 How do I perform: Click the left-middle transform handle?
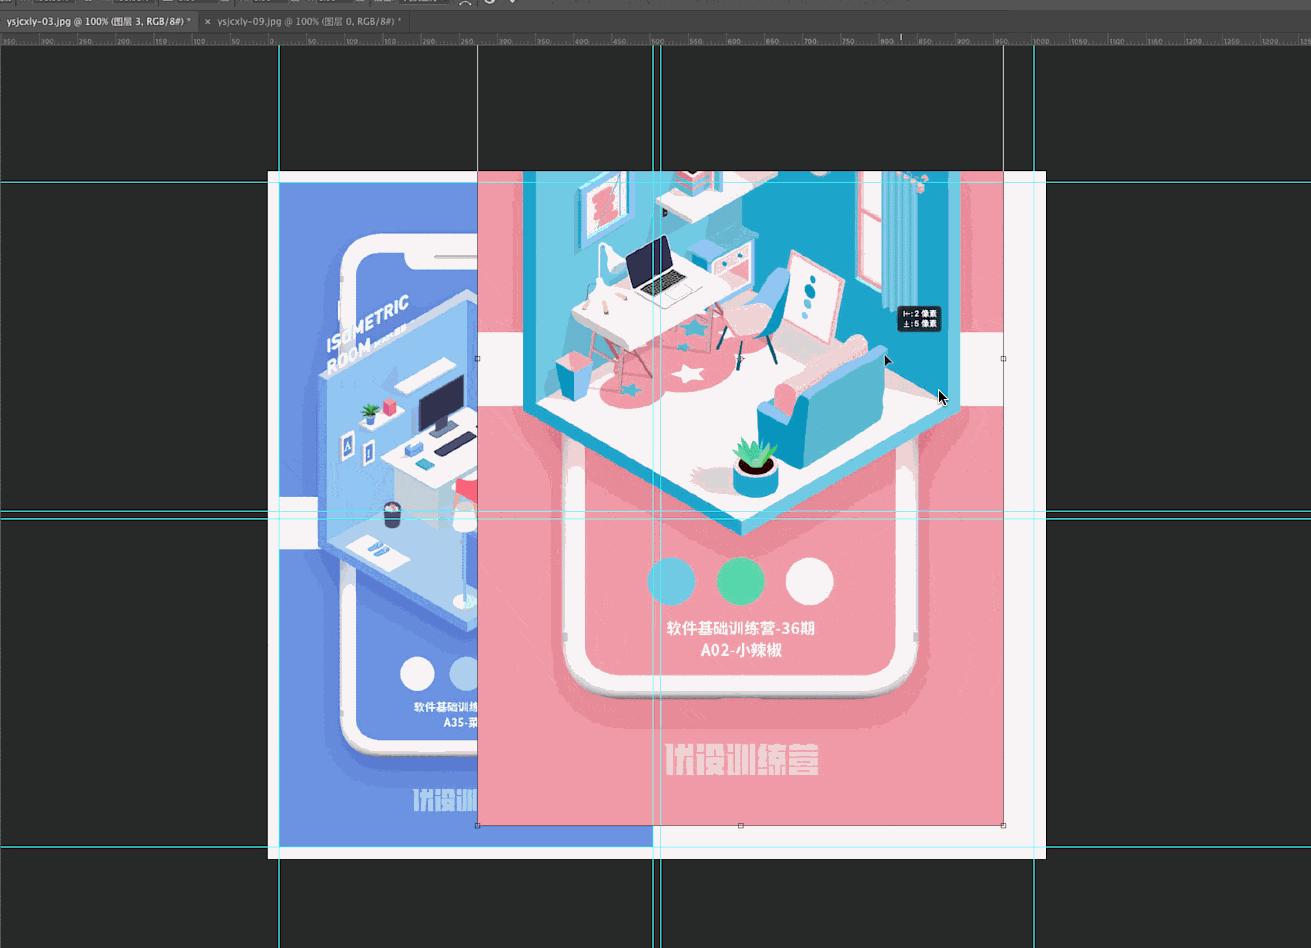478,358
